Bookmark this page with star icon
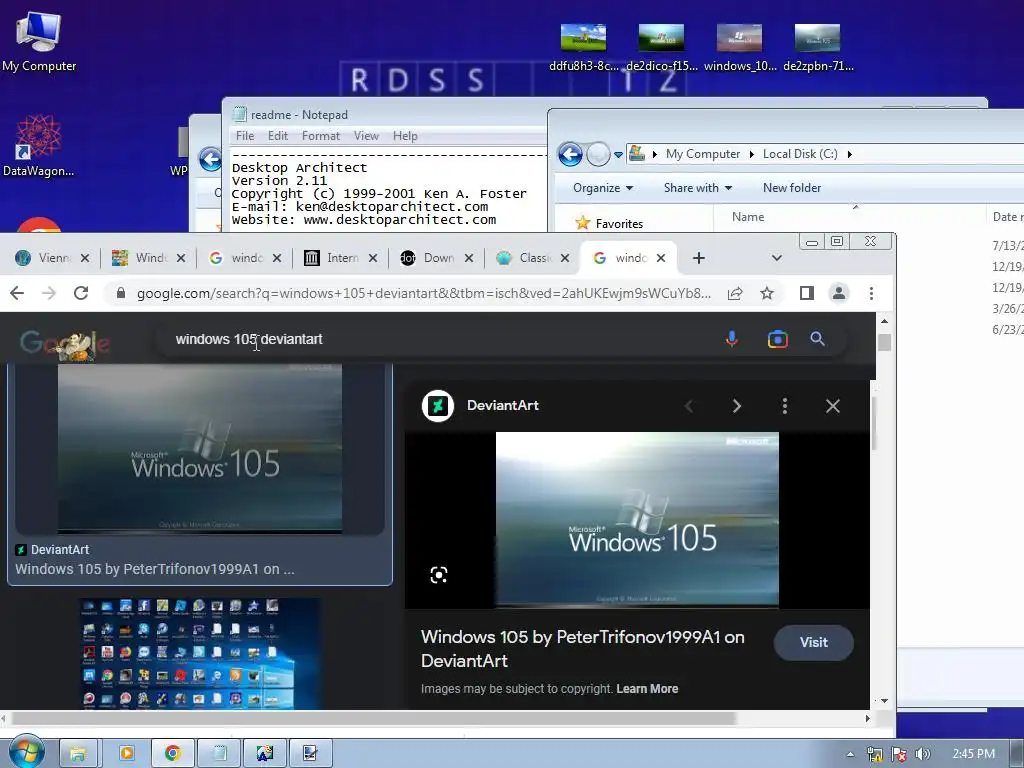The image size is (1024, 768). pyautogui.click(x=767, y=294)
